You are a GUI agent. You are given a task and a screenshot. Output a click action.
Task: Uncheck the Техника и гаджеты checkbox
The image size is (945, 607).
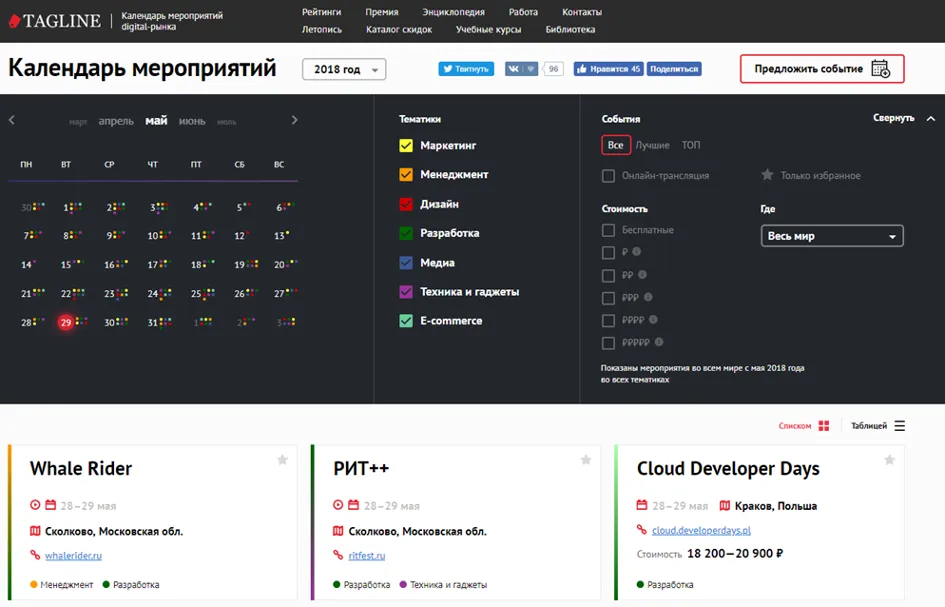[406, 292]
